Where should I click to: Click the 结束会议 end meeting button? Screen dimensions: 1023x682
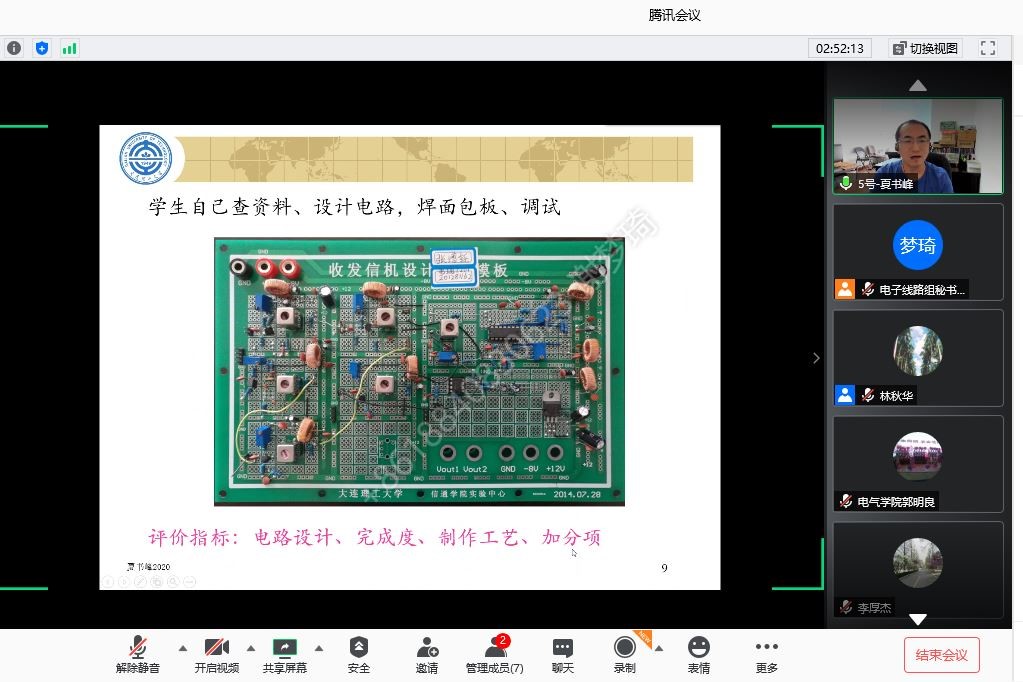pyautogui.click(x=941, y=655)
